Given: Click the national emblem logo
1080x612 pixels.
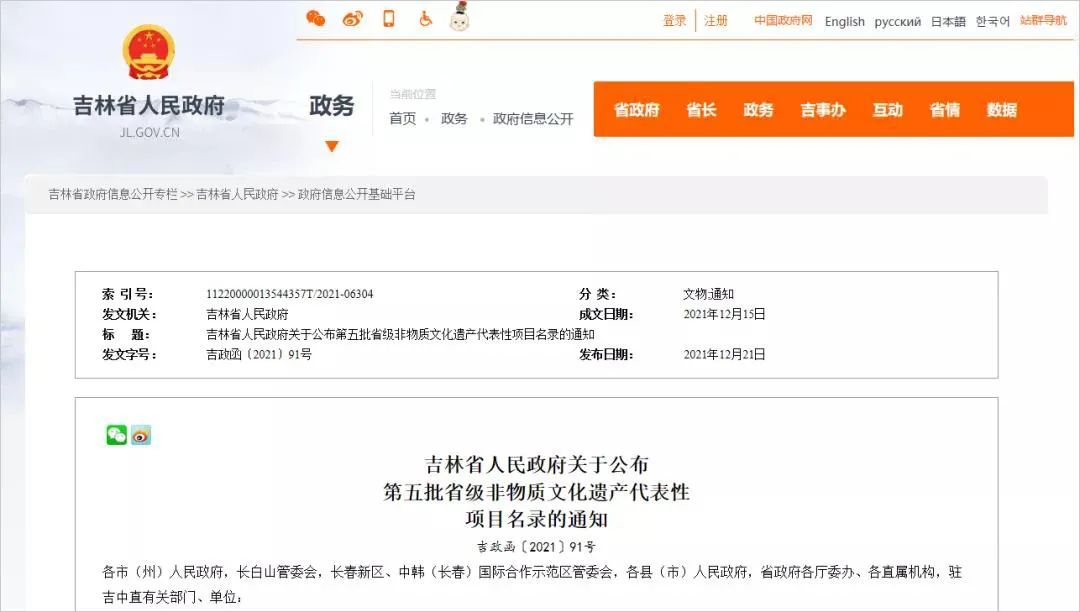Looking at the screenshot, I should [148, 54].
